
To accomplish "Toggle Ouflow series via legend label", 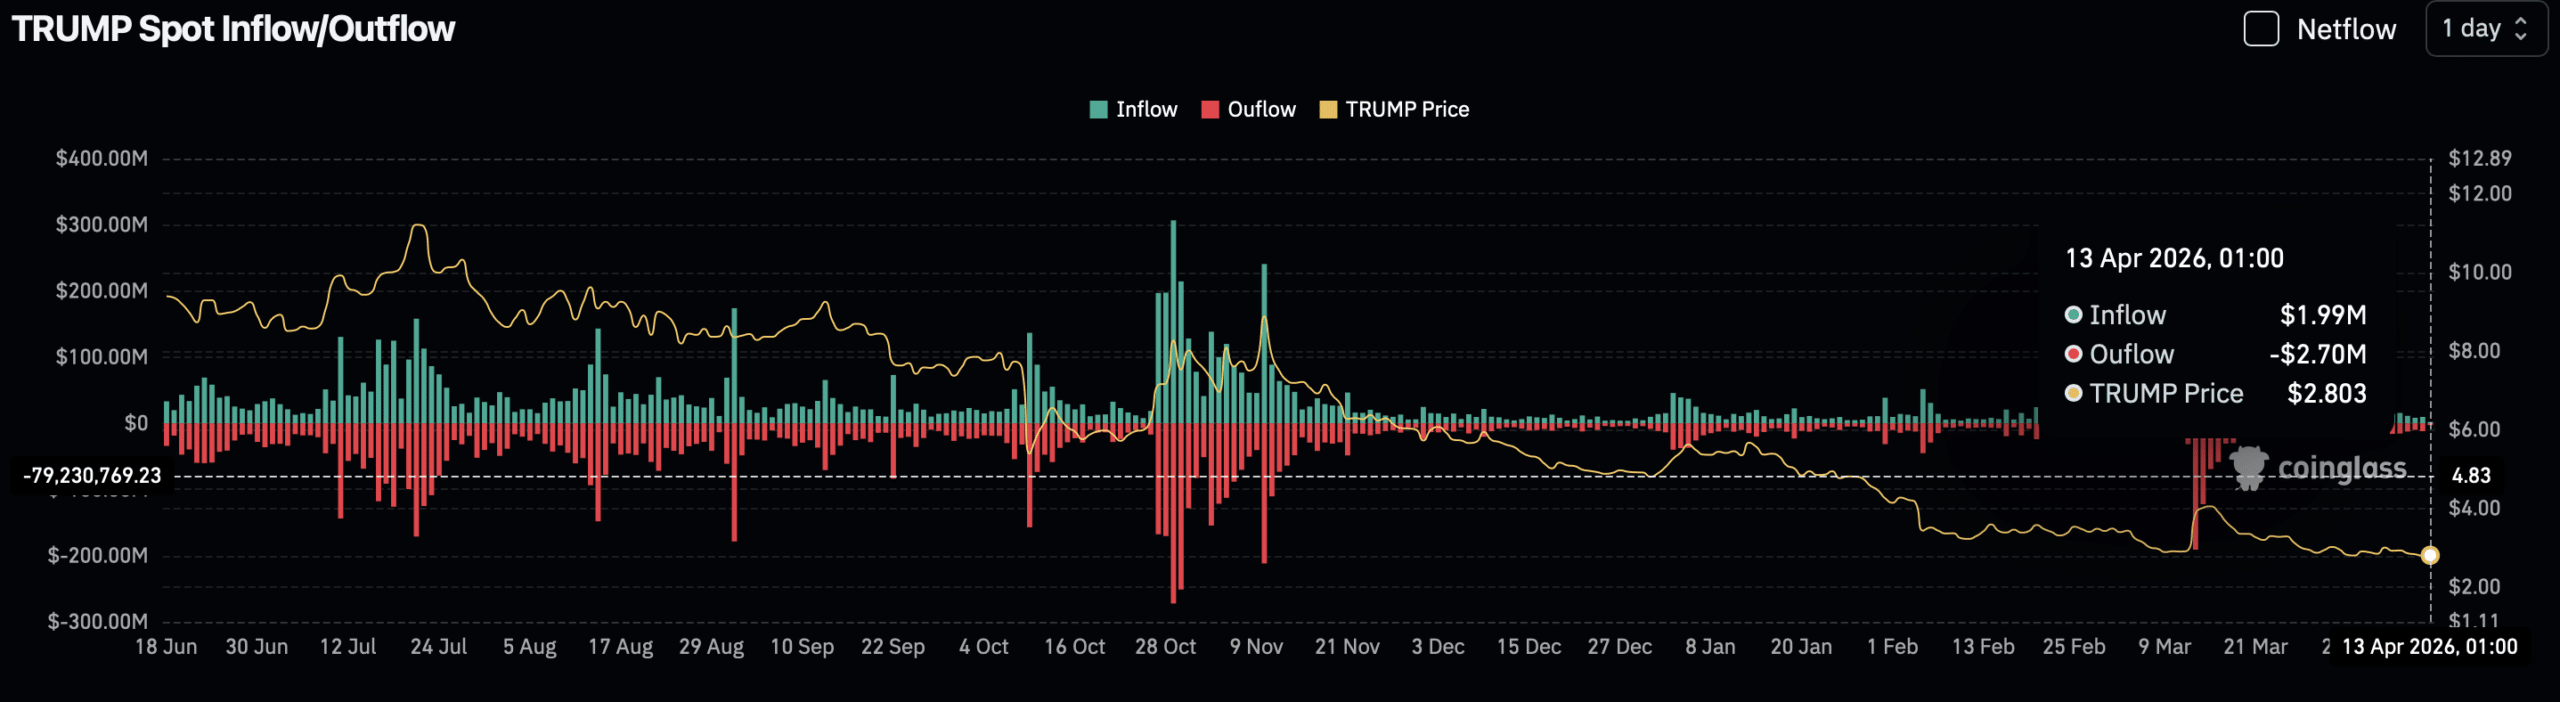I will pos(1261,110).
